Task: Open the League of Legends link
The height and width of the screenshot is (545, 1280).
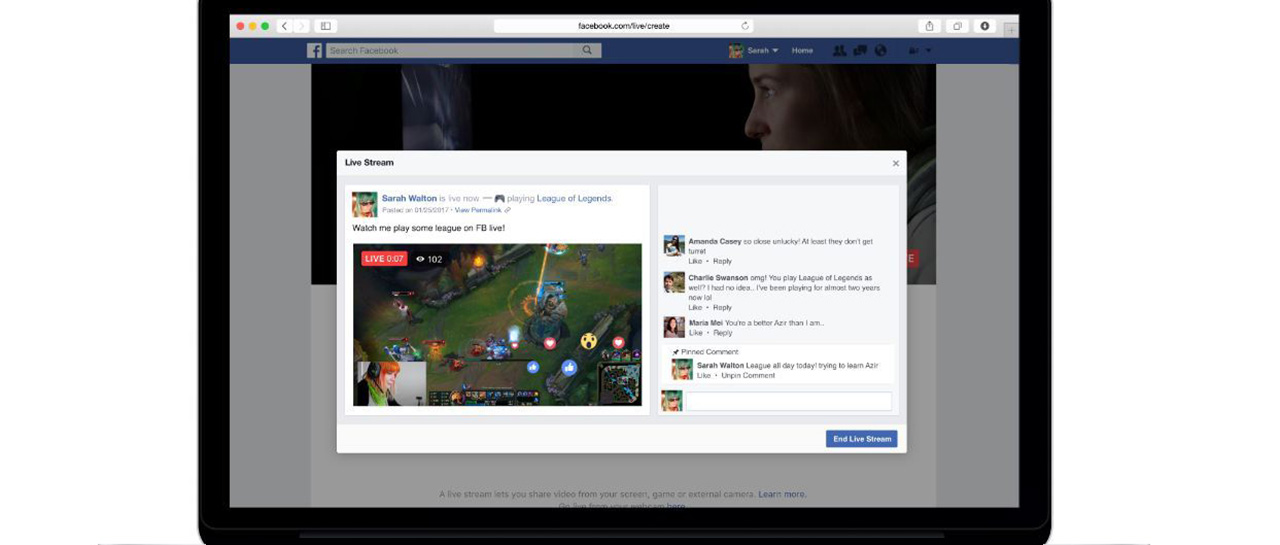Action: (x=574, y=198)
